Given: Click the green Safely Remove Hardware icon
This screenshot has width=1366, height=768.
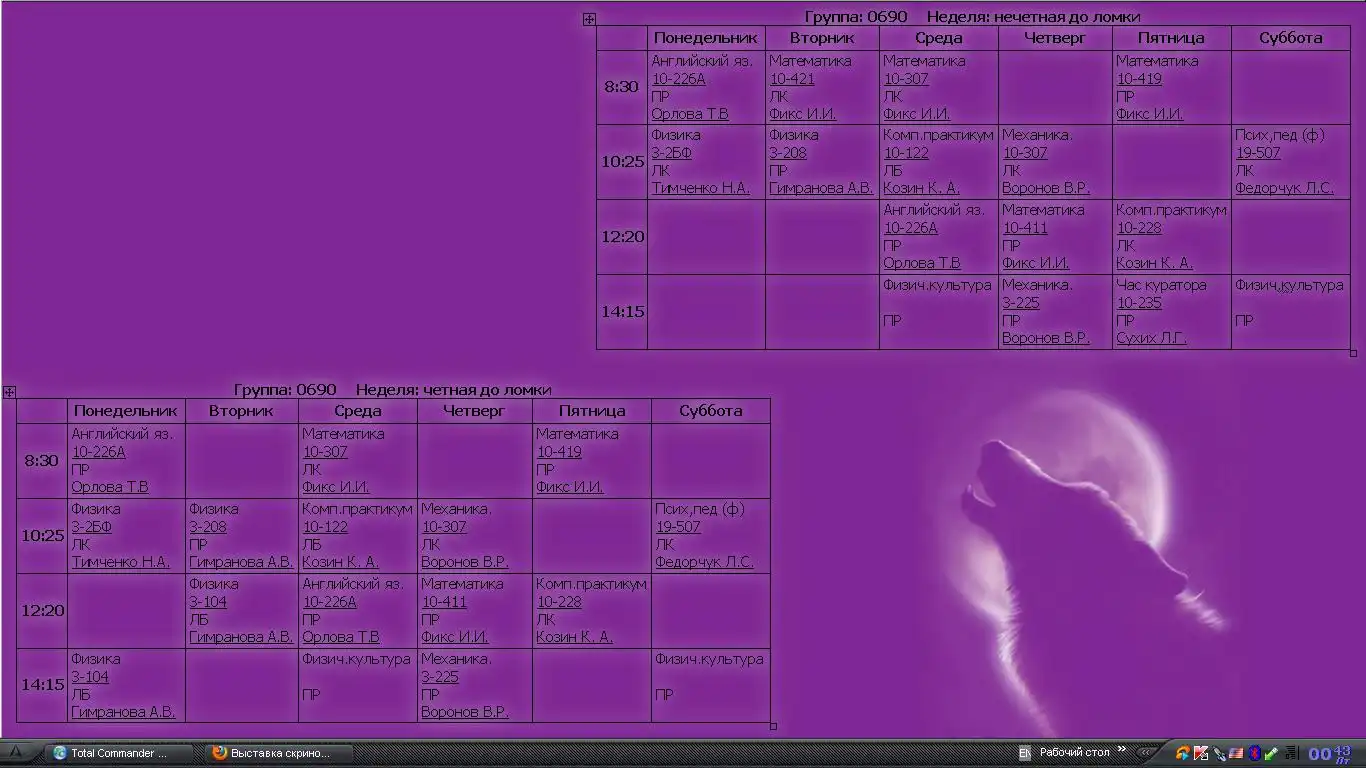Looking at the screenshot, I should (x=1271, y=753).
